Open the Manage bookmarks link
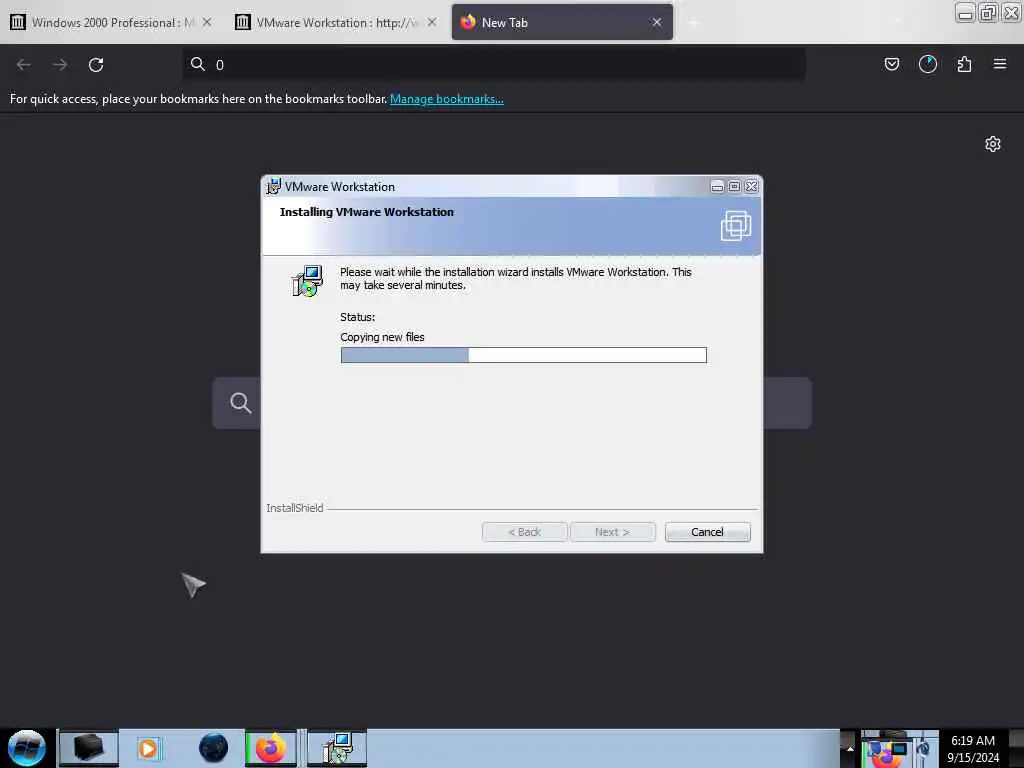 447,99
